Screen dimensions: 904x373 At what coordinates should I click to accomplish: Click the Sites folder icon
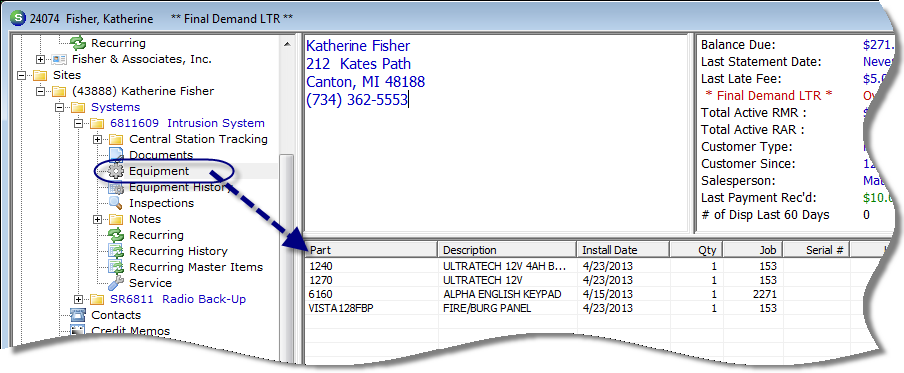[x=40, y=75]
